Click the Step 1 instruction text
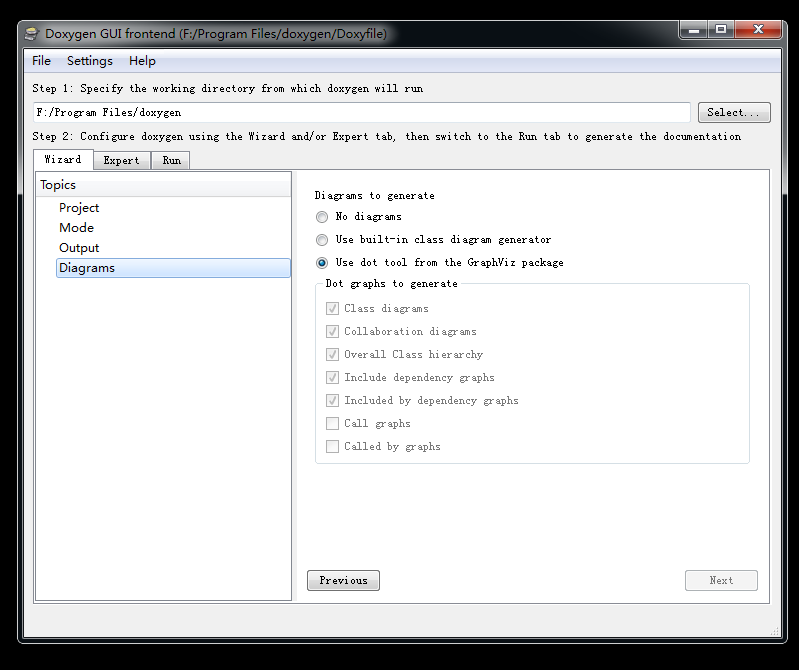This screenshot has width=799, height=670. pyautogui.click(x=228, y=89)
